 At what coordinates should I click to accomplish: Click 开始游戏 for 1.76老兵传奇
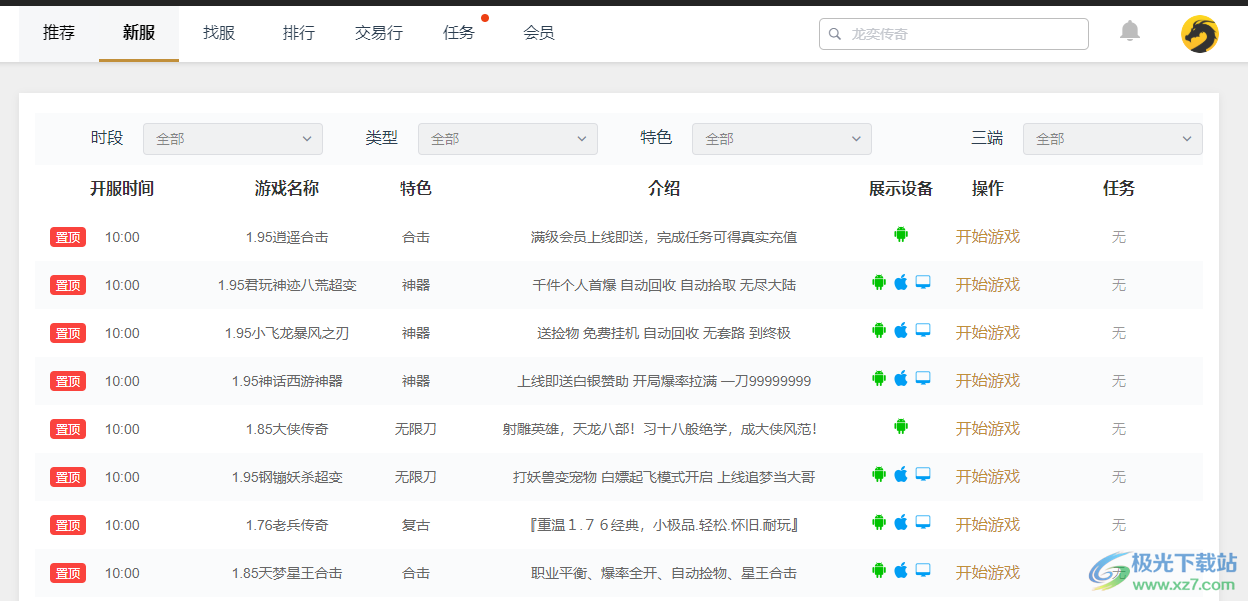click(x=988, y=525)
